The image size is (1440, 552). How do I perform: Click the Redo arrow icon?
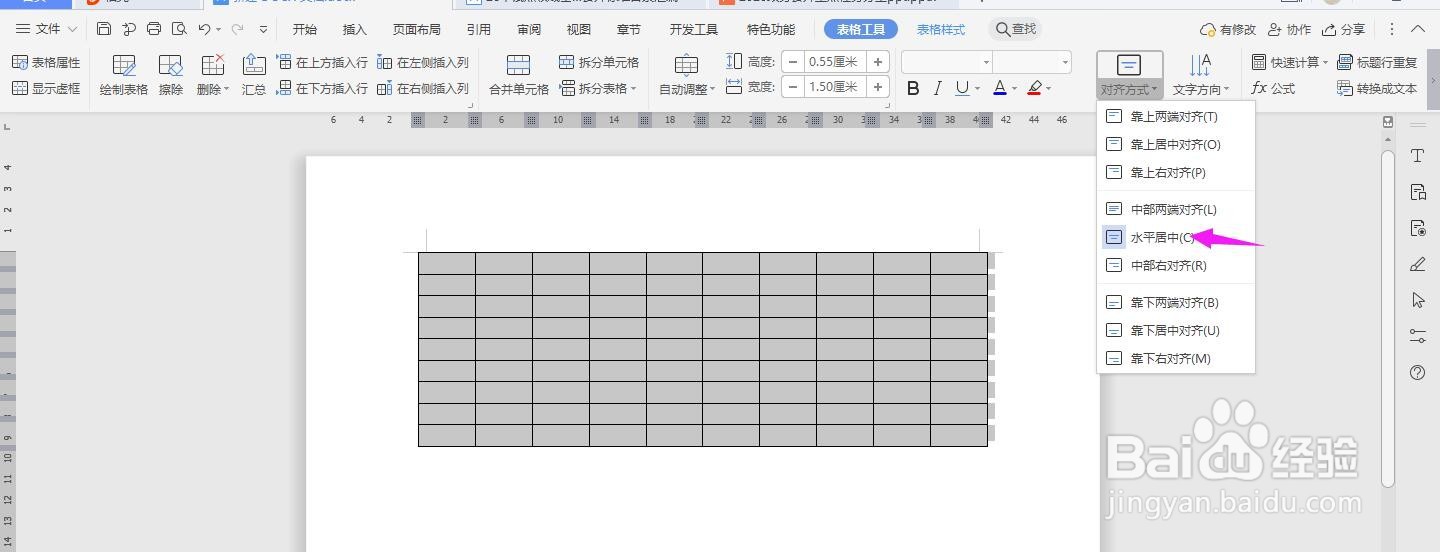238,29
